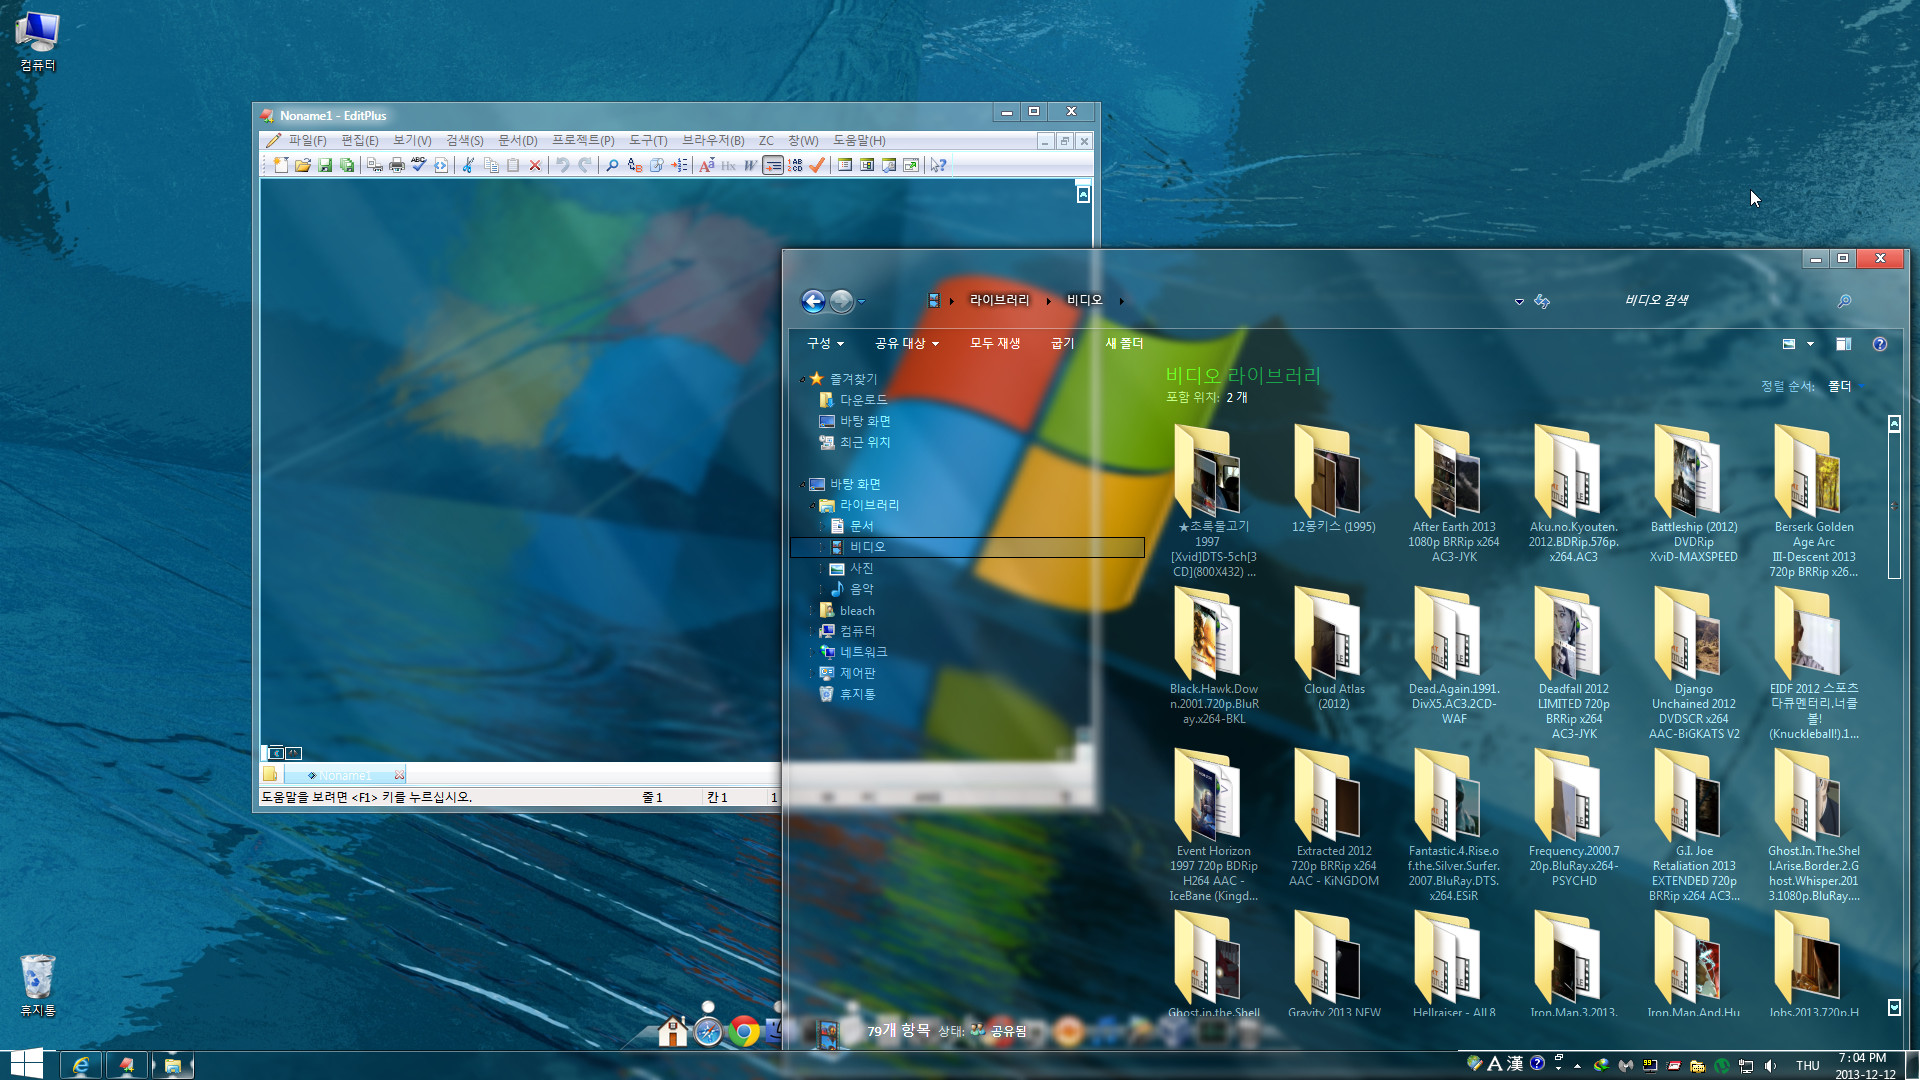Expand the arrow after 비디오 in address bar
Viewport: 1920px width, 1080px height.
pos(1122,301)
